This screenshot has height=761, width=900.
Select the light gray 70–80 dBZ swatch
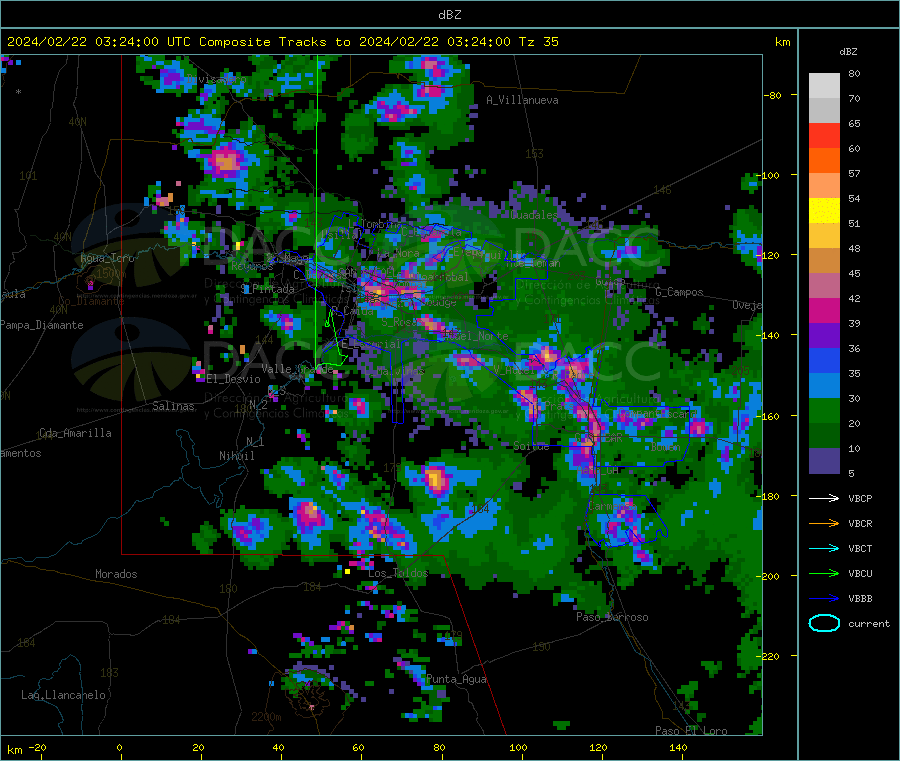point(824,86)
